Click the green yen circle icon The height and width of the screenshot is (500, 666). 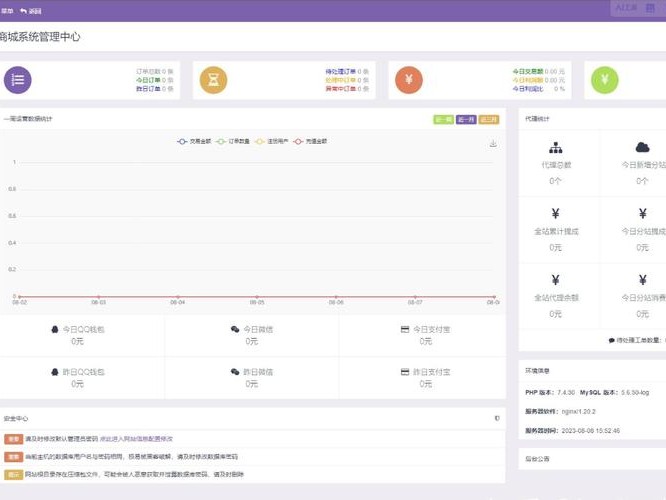pyautogui.click(x=604, y=80)
